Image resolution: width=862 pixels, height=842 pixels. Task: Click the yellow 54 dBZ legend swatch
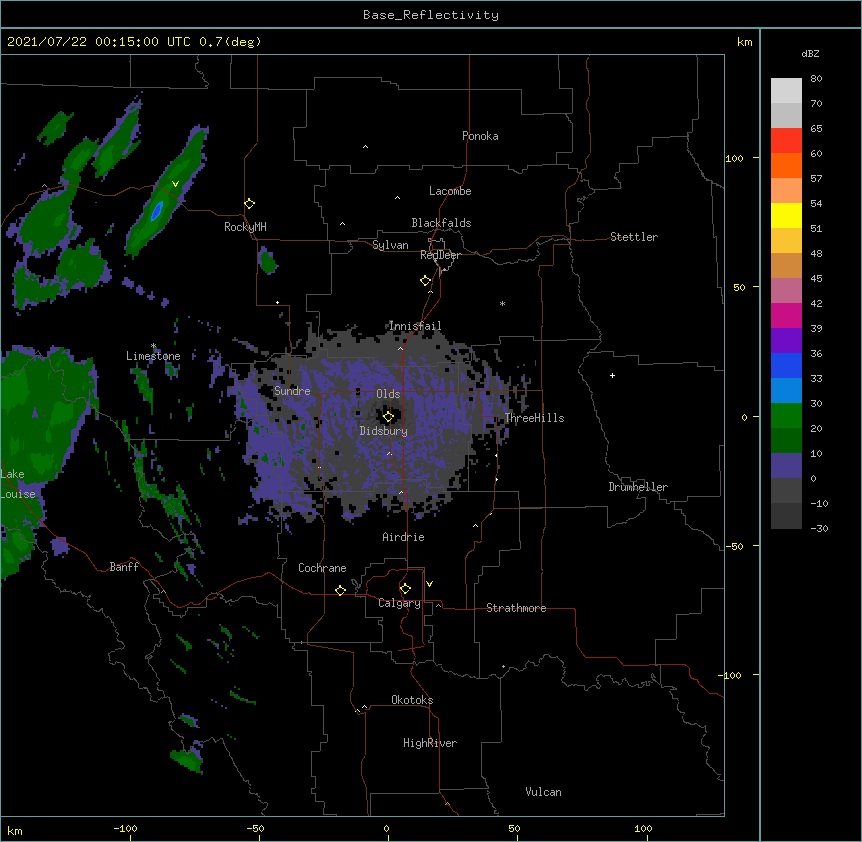click(786, 215)
